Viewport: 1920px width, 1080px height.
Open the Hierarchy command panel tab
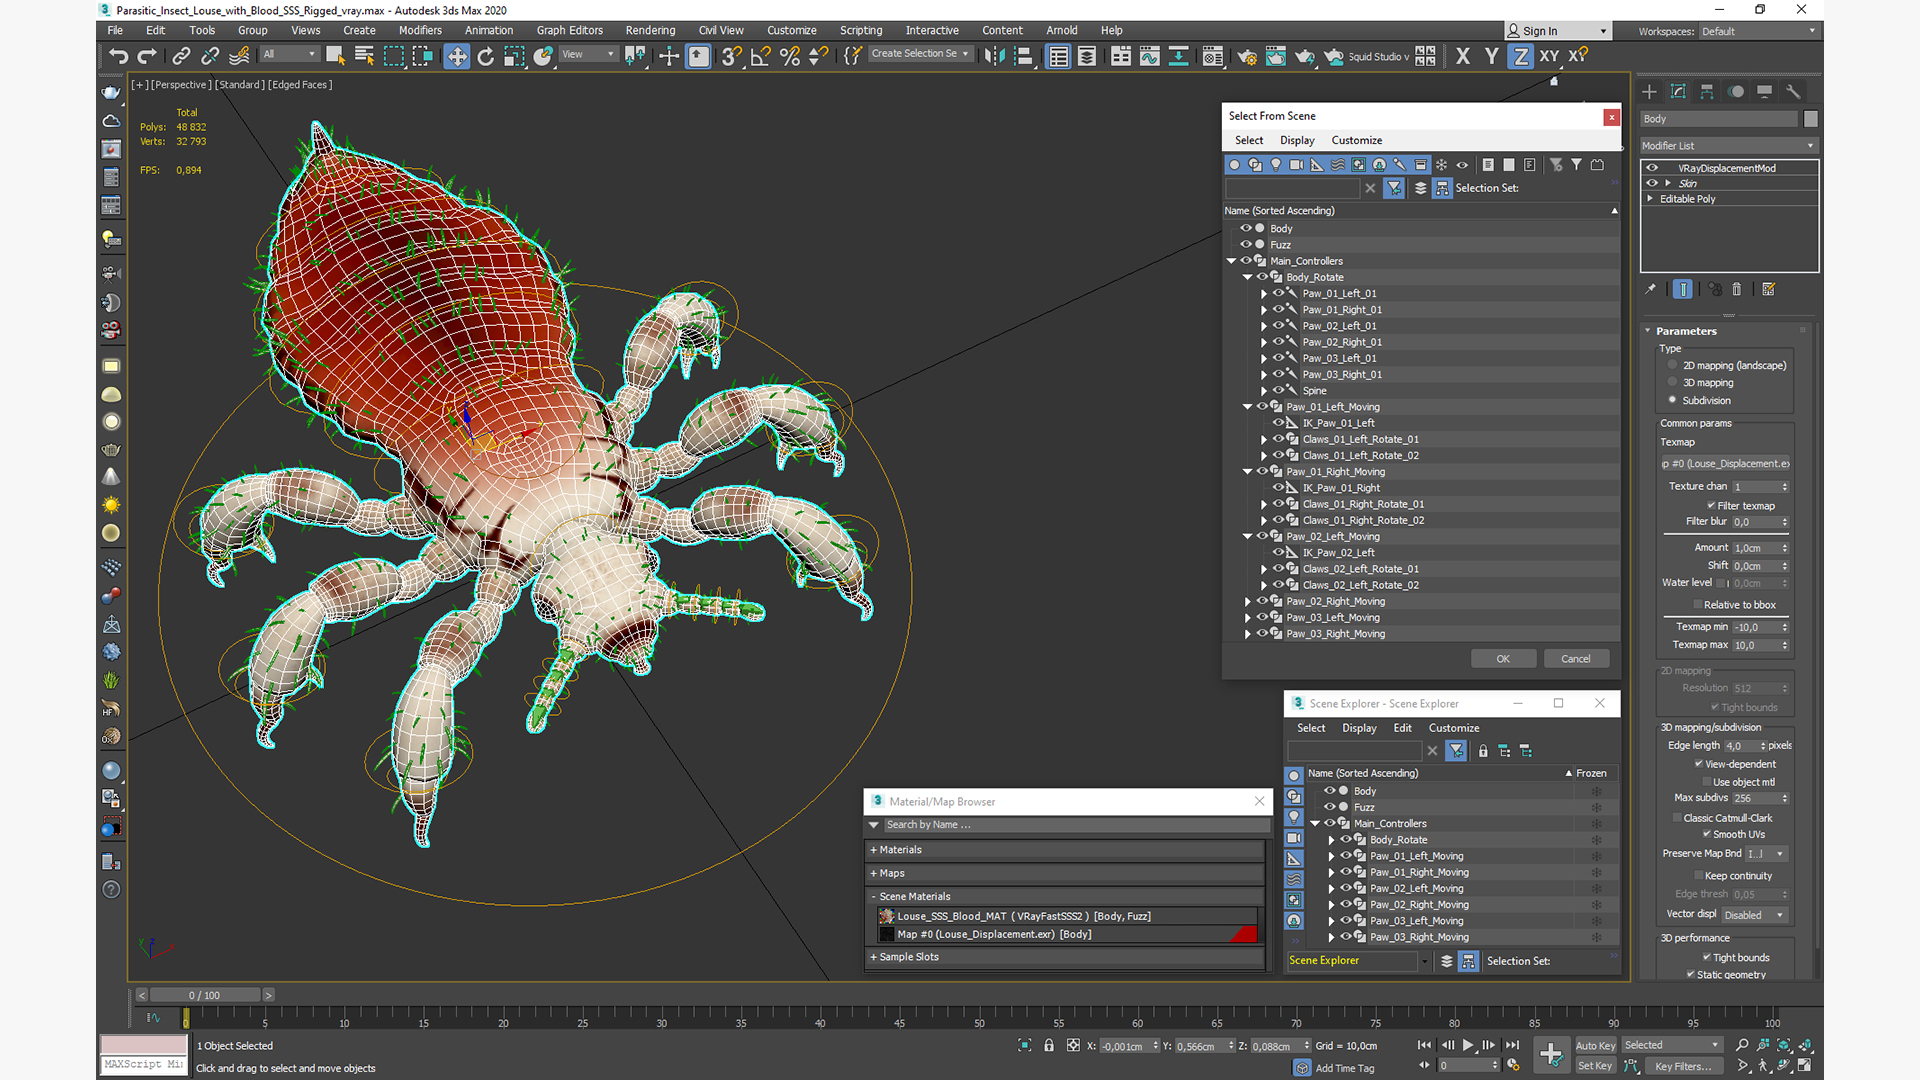[x=1707, y=92]
